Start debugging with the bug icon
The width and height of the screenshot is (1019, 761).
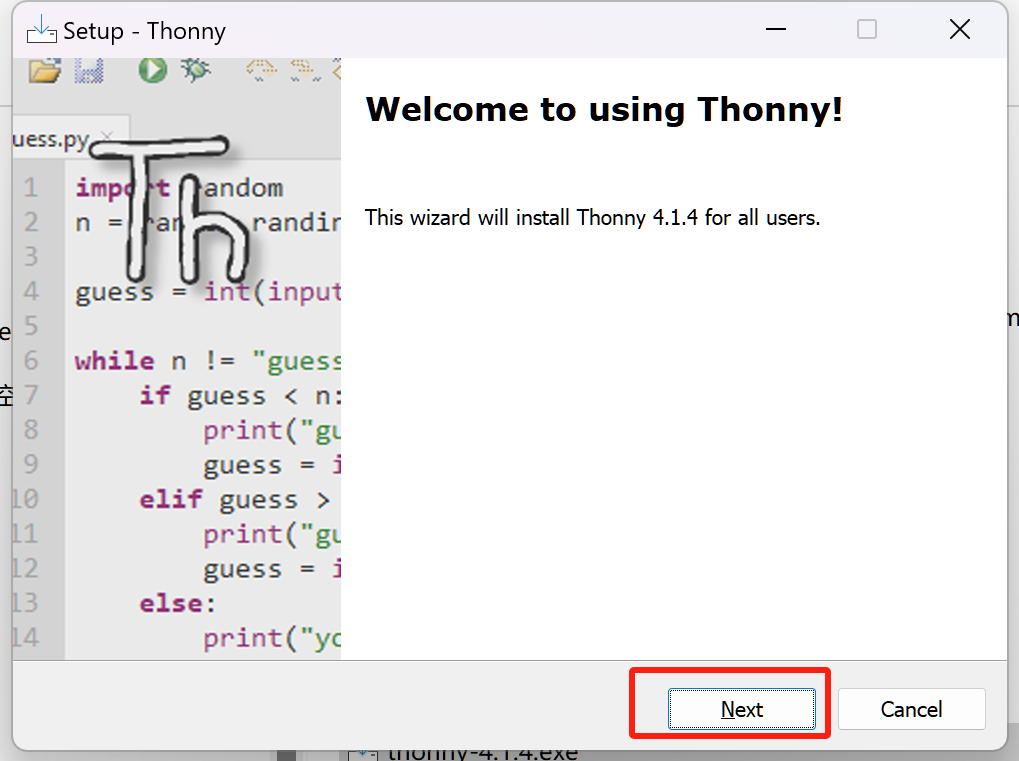coord(196,70)
